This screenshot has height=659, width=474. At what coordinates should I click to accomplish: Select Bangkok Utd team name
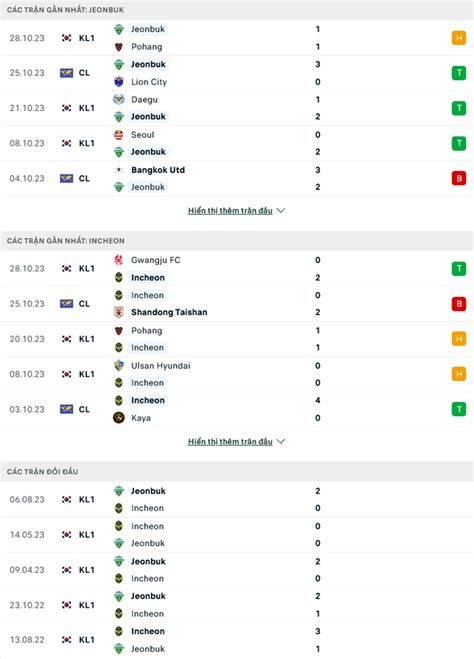pyautogui.click(x=158, y=170)
